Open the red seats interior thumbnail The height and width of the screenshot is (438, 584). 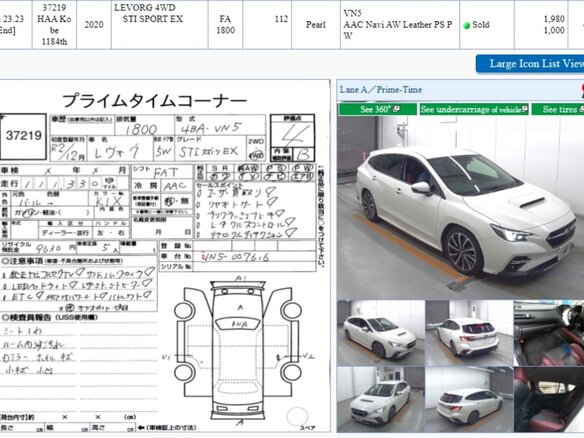tap(549, 400)
